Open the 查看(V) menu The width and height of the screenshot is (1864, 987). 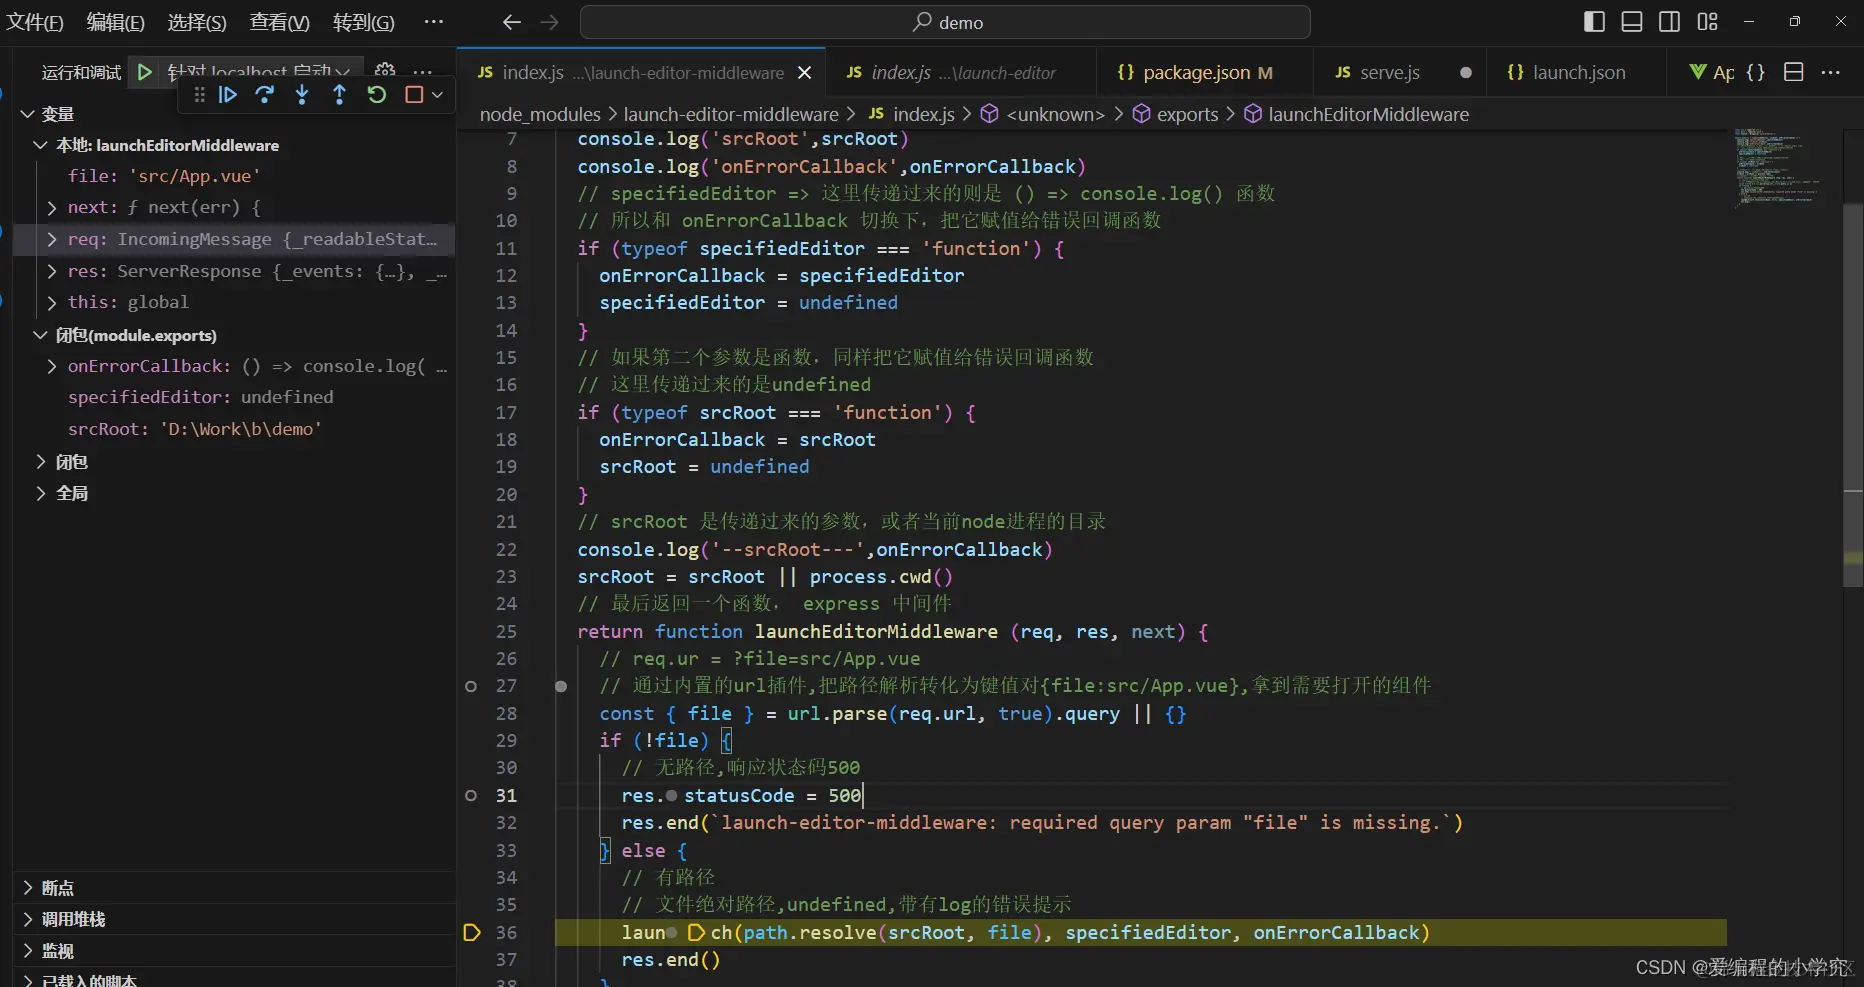[279, 22]
